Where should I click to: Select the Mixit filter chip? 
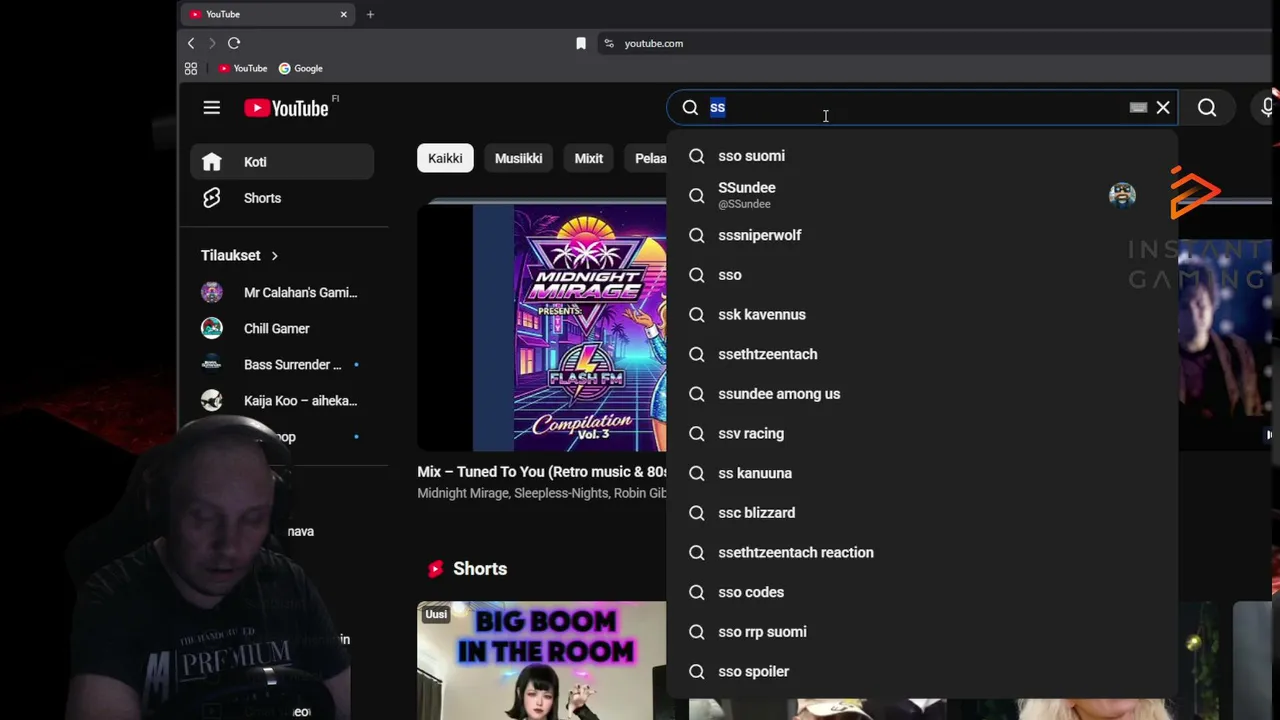tap(589, 158)
